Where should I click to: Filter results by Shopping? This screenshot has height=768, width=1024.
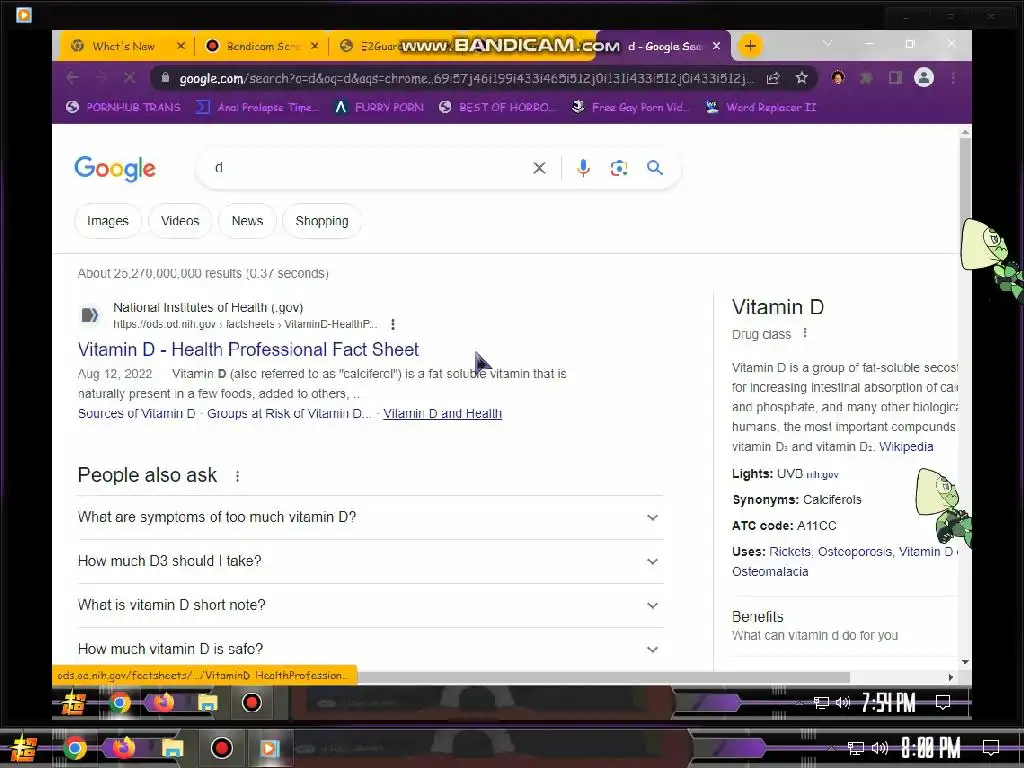pos(321,221)
